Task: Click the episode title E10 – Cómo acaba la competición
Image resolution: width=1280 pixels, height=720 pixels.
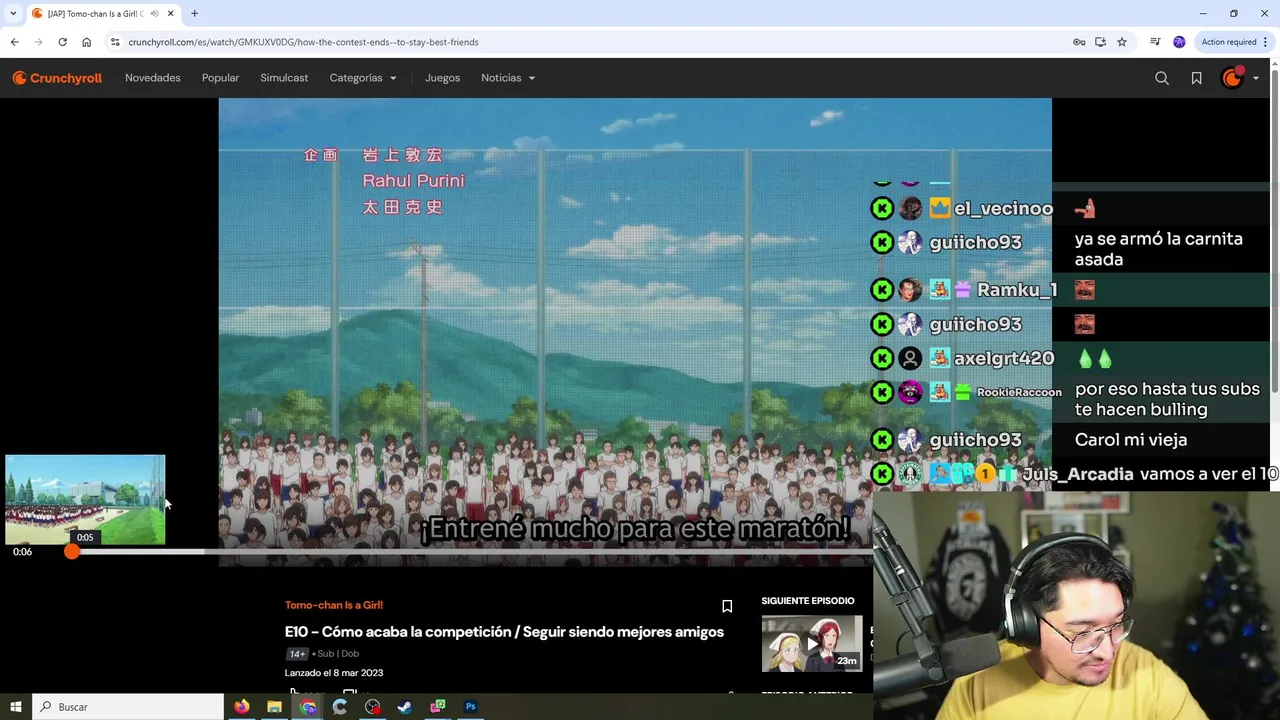Action: pos(504,632)
